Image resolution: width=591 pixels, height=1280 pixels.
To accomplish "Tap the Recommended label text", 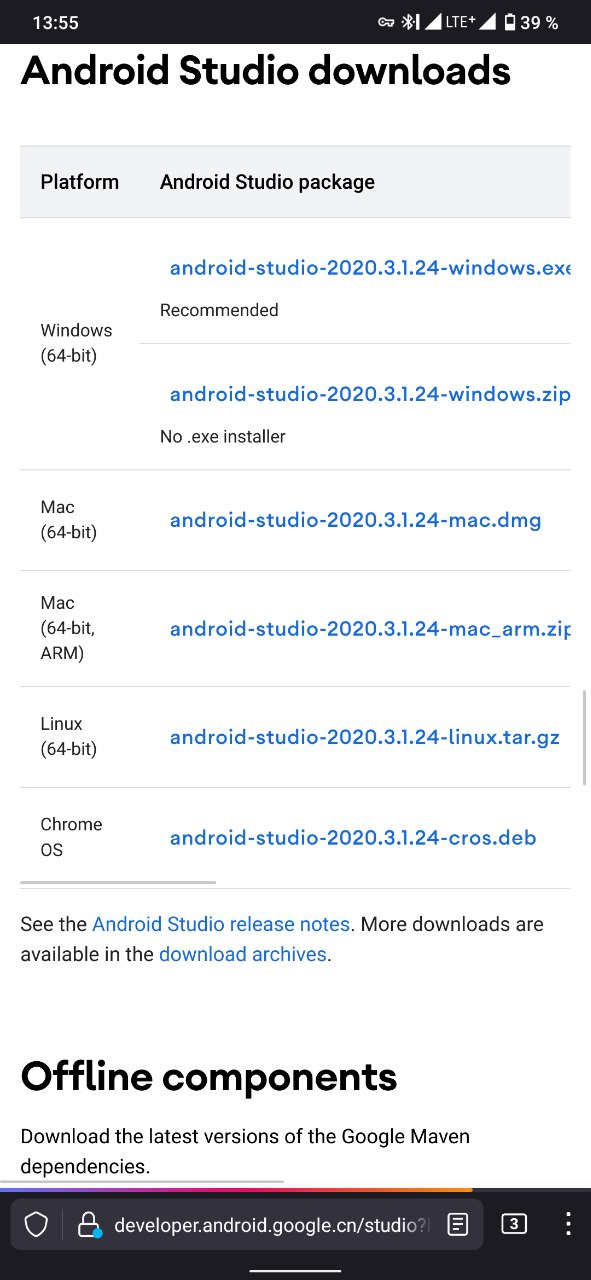I will (x=219, y=310).
